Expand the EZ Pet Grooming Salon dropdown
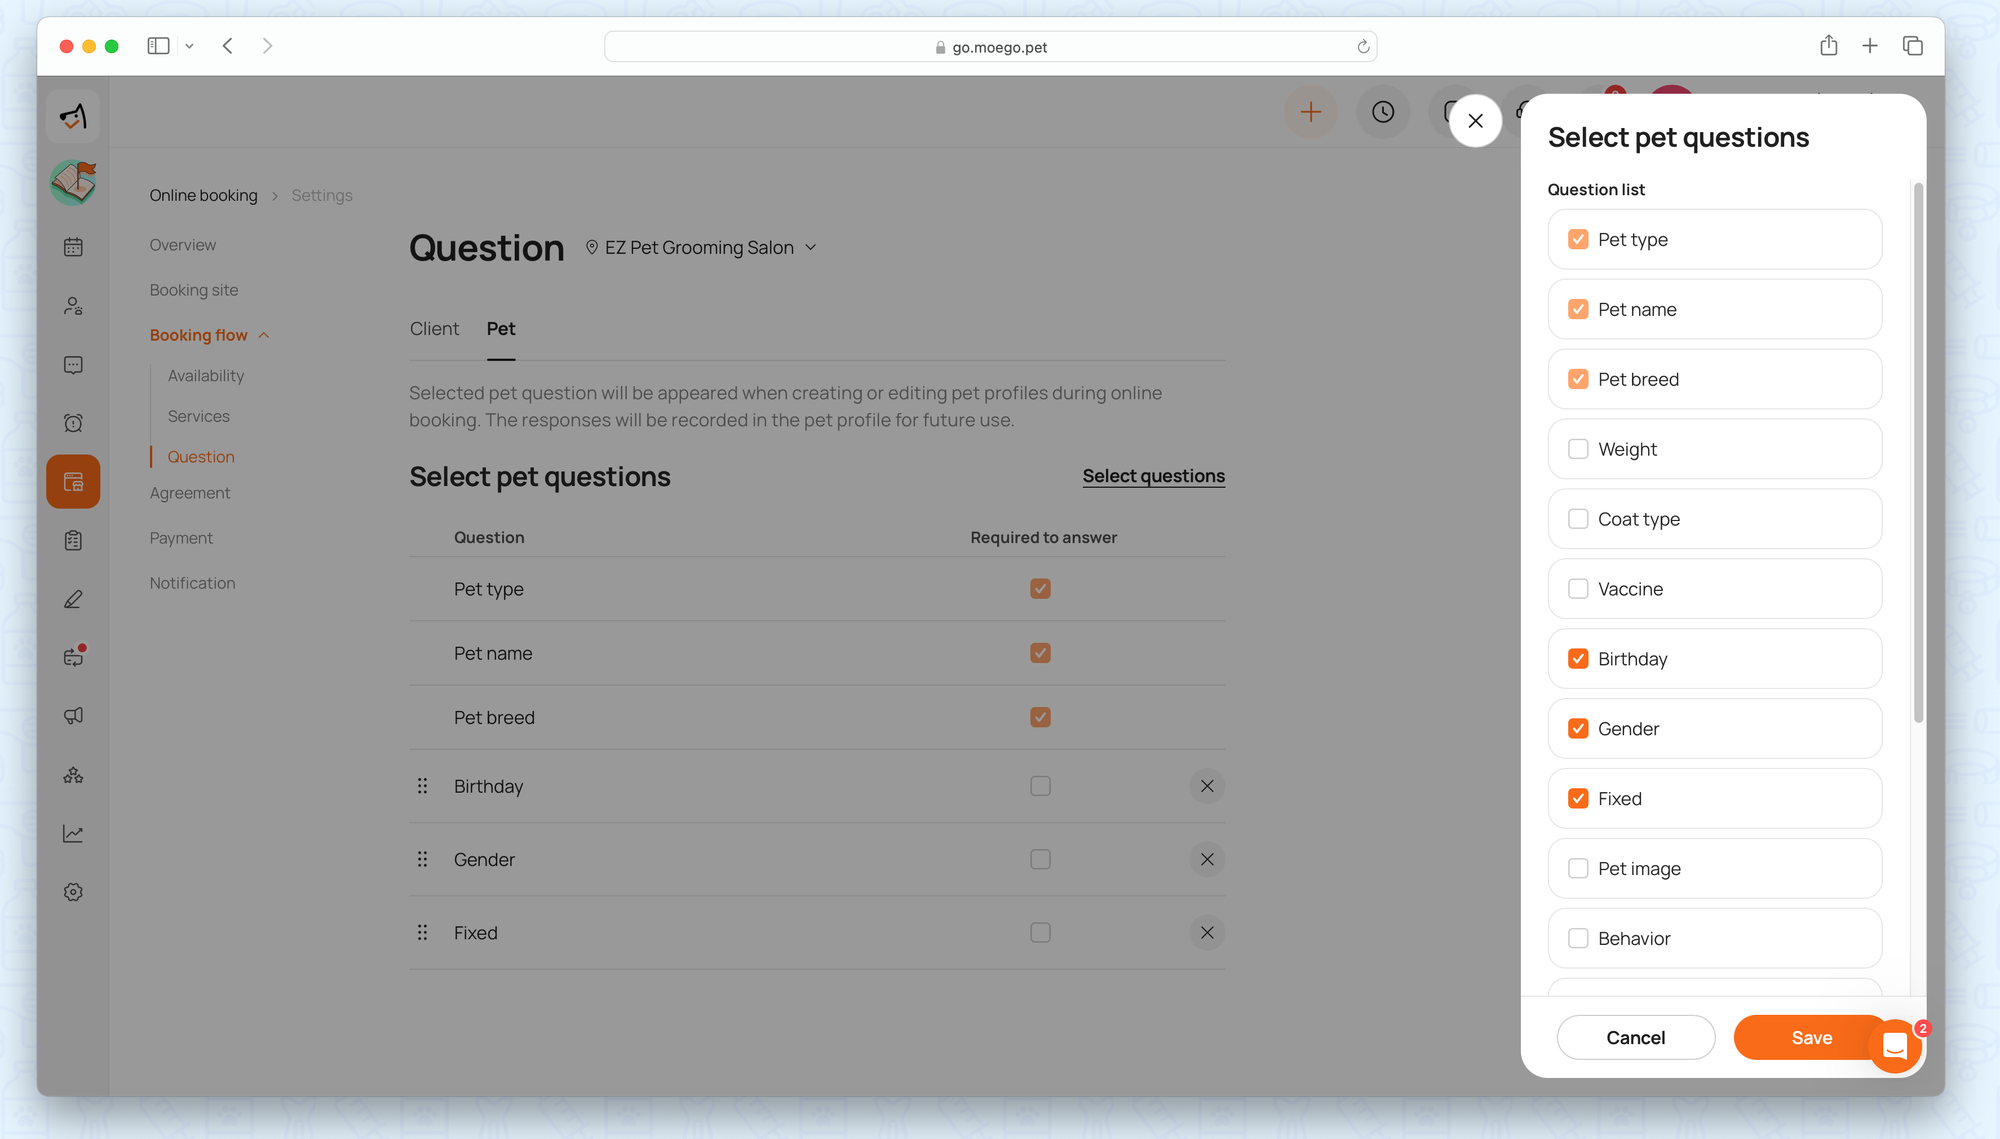 (x=811, y=248)
